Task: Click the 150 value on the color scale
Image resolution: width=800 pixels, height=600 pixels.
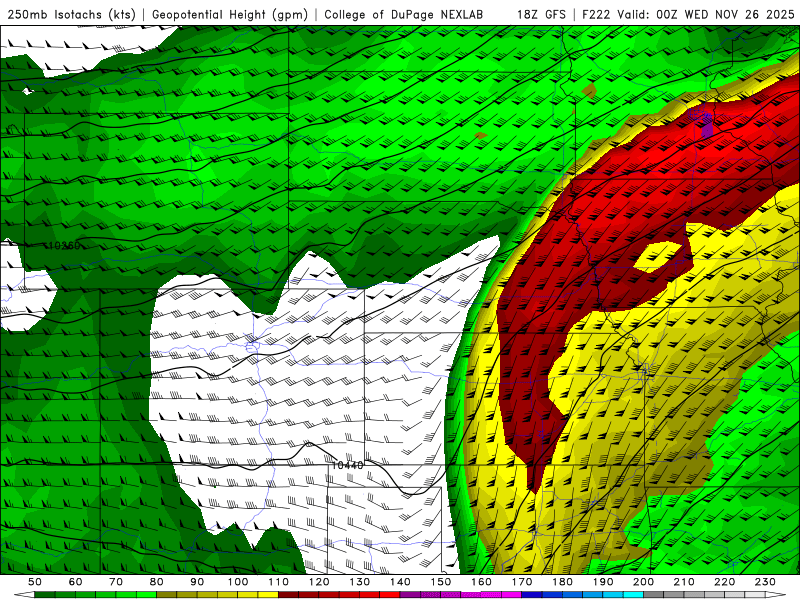Action: [441, 582]
